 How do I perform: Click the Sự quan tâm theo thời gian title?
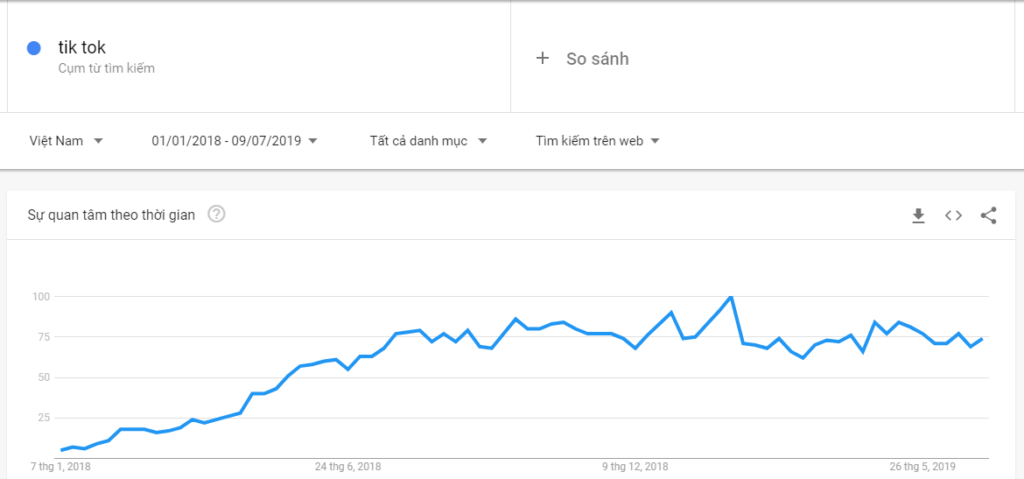point(111,215)
